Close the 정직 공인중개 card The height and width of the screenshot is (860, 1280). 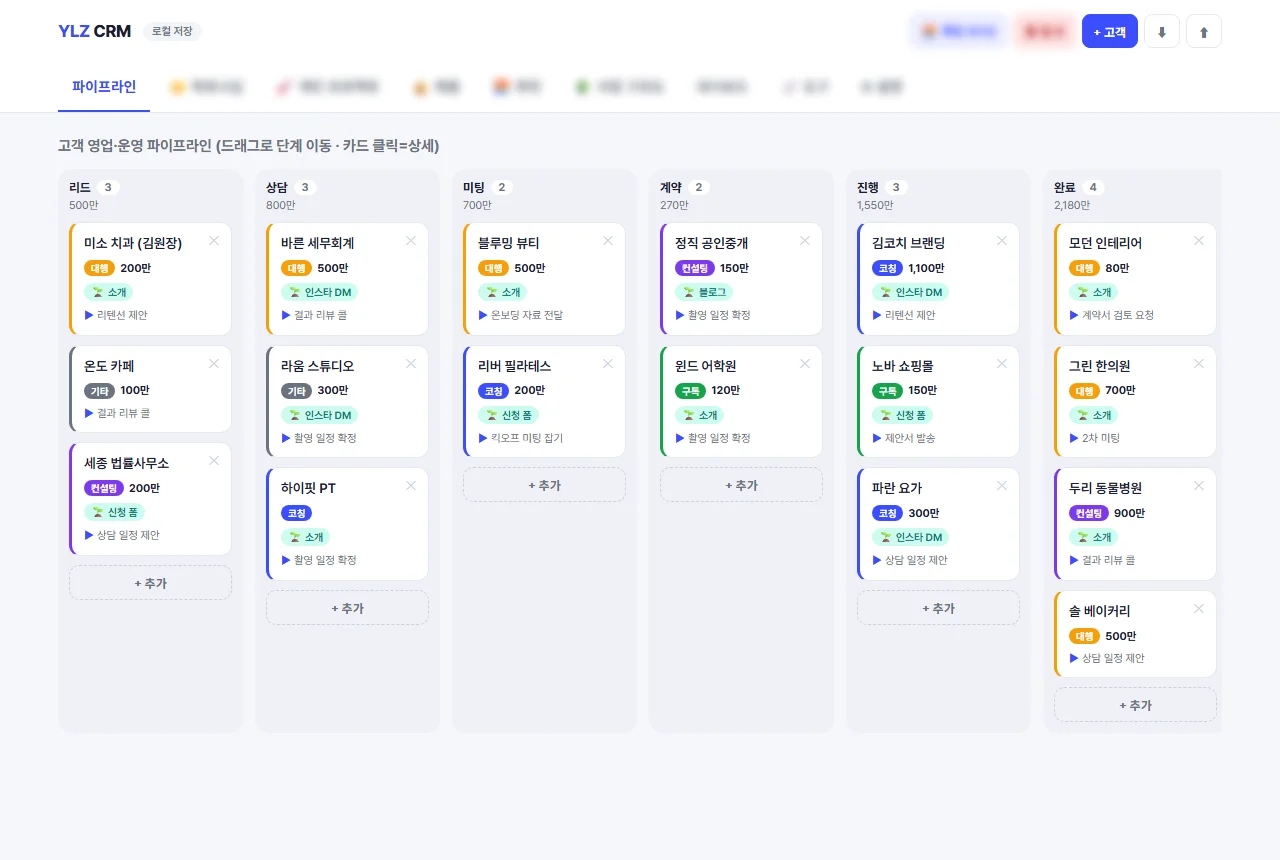805,241
